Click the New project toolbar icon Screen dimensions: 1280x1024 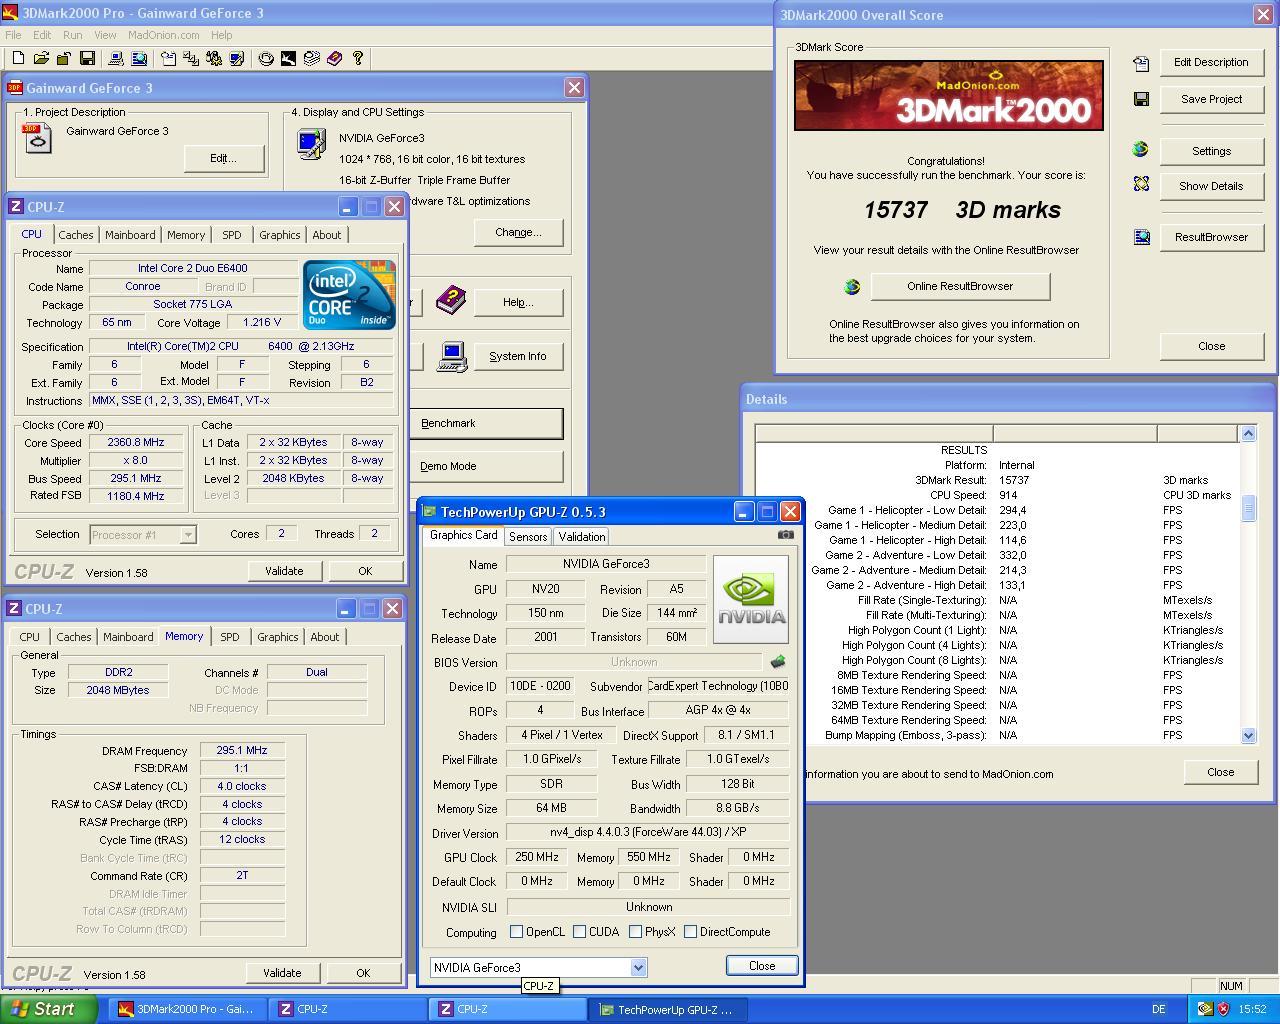pos(18,59)
